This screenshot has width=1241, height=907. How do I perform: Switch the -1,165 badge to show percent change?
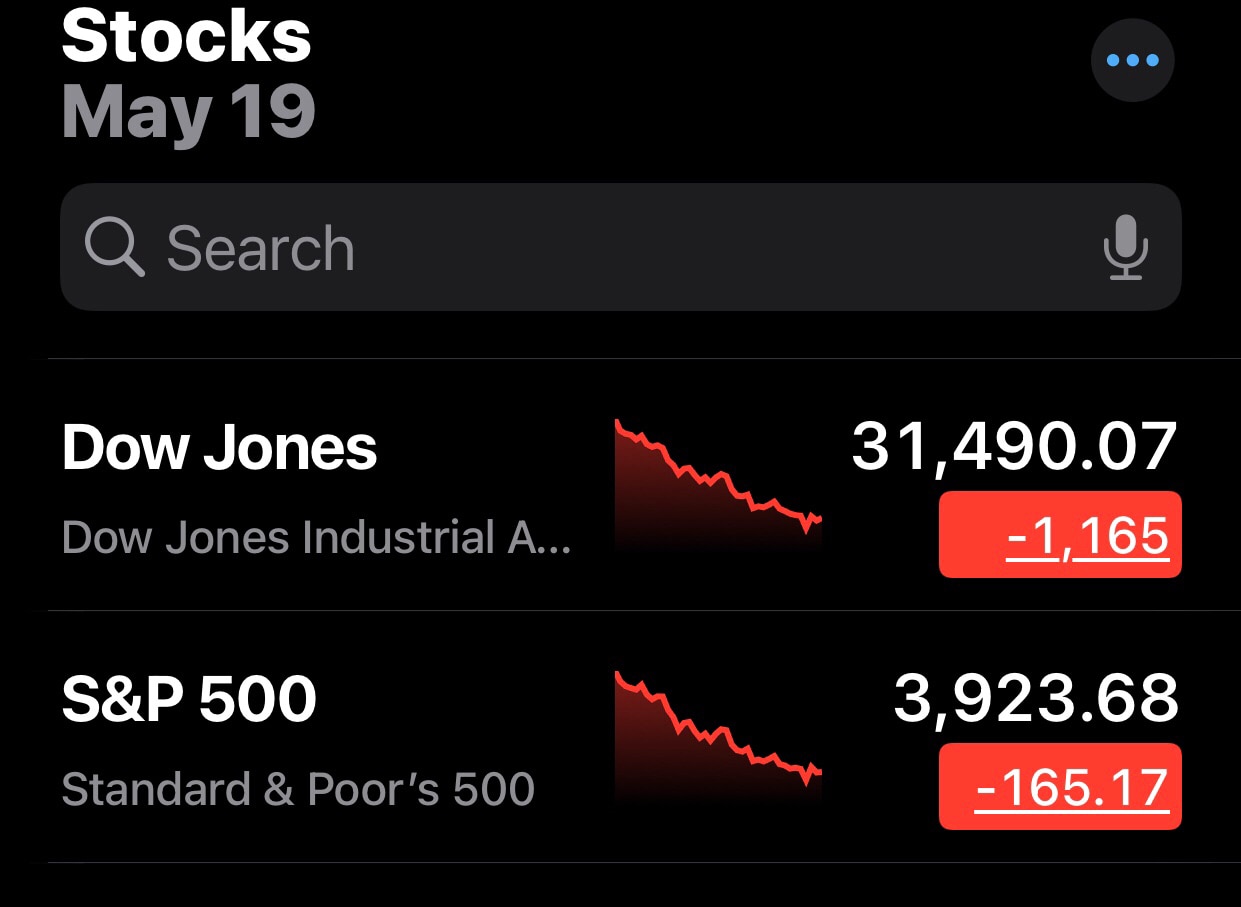click(1059, 533)
